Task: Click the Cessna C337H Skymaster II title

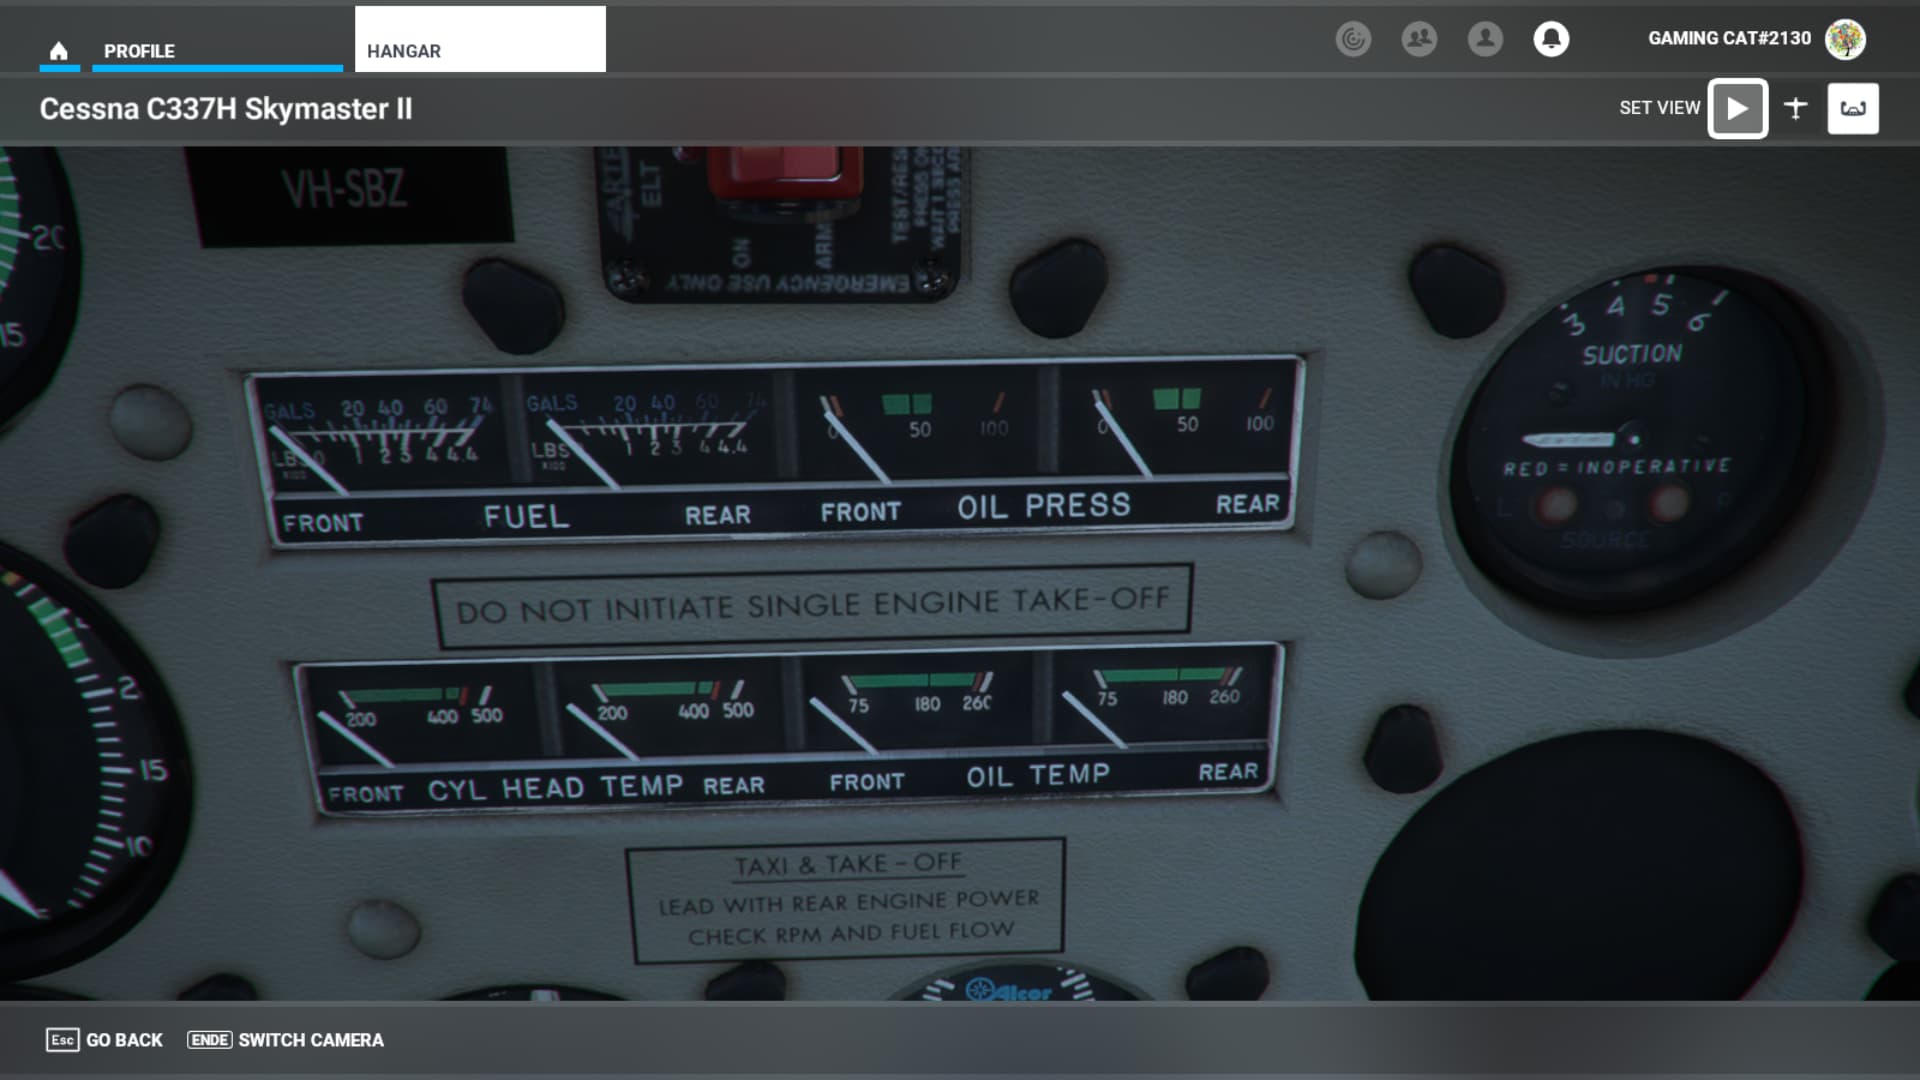Action: [x=226, y=109]
